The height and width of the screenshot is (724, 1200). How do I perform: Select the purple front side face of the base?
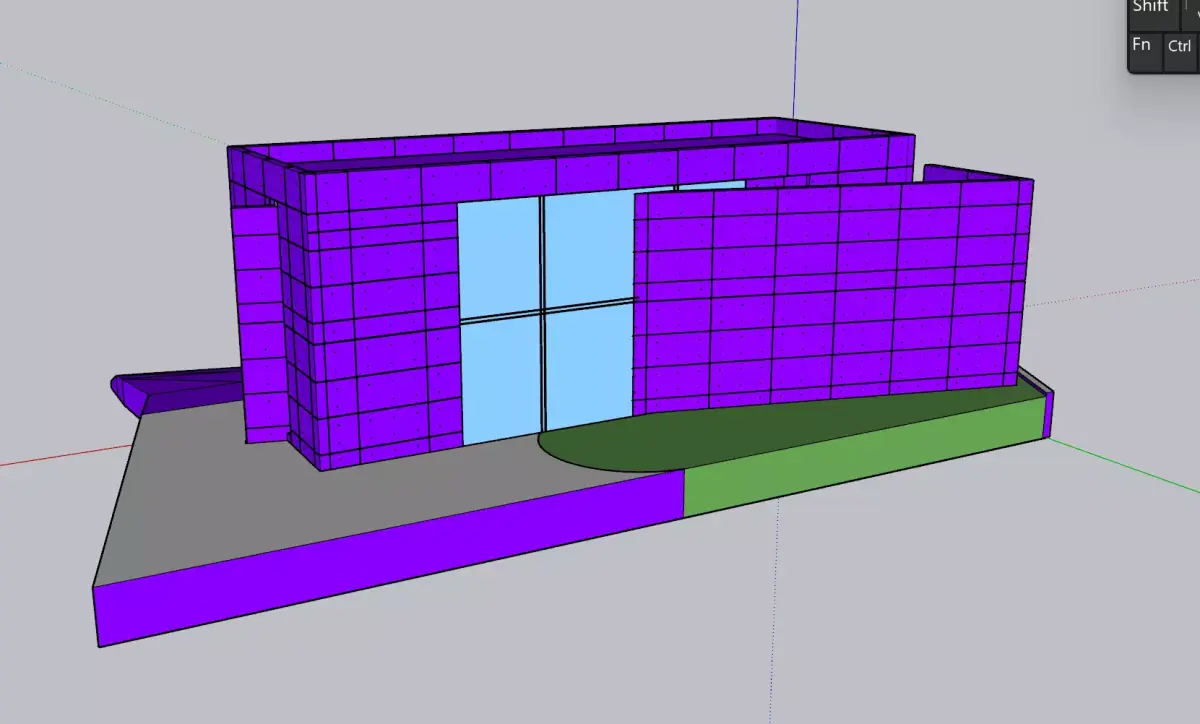390,560
